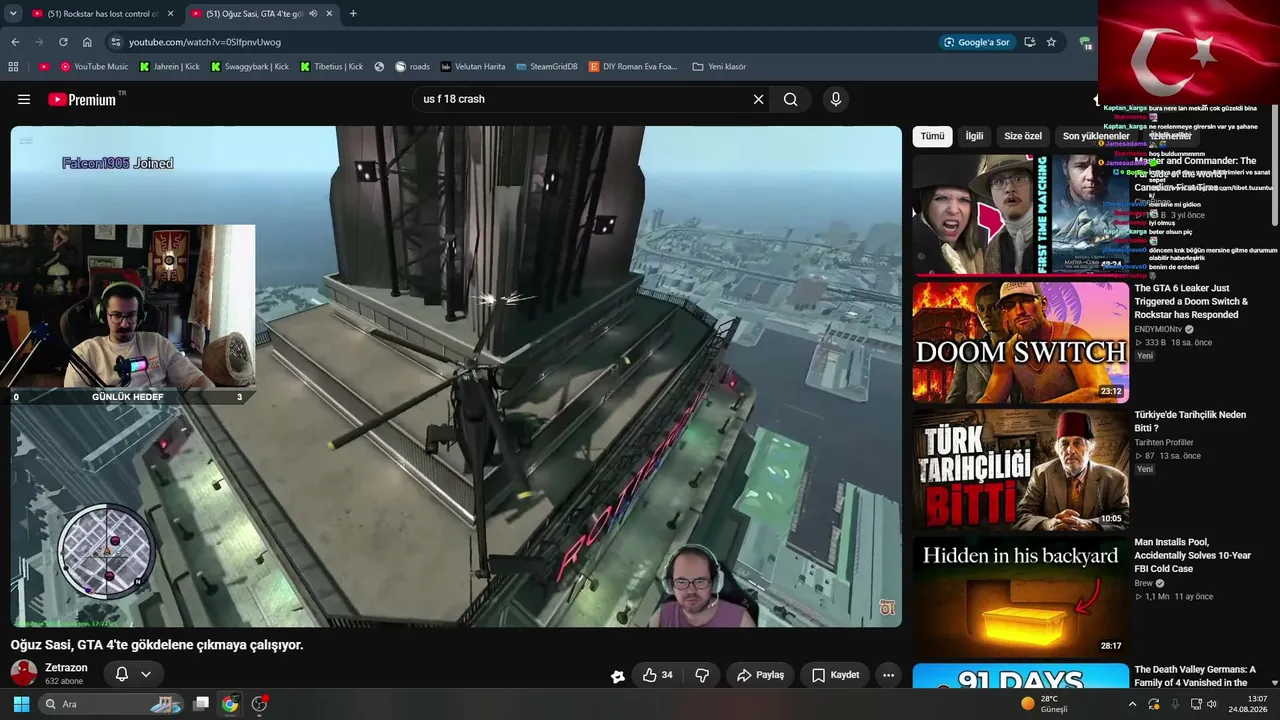Image resolution: width=1280 pixels, height=720 pixels.
Task: Open Zetrazon channel name link
Action: [x=66, y=668]
